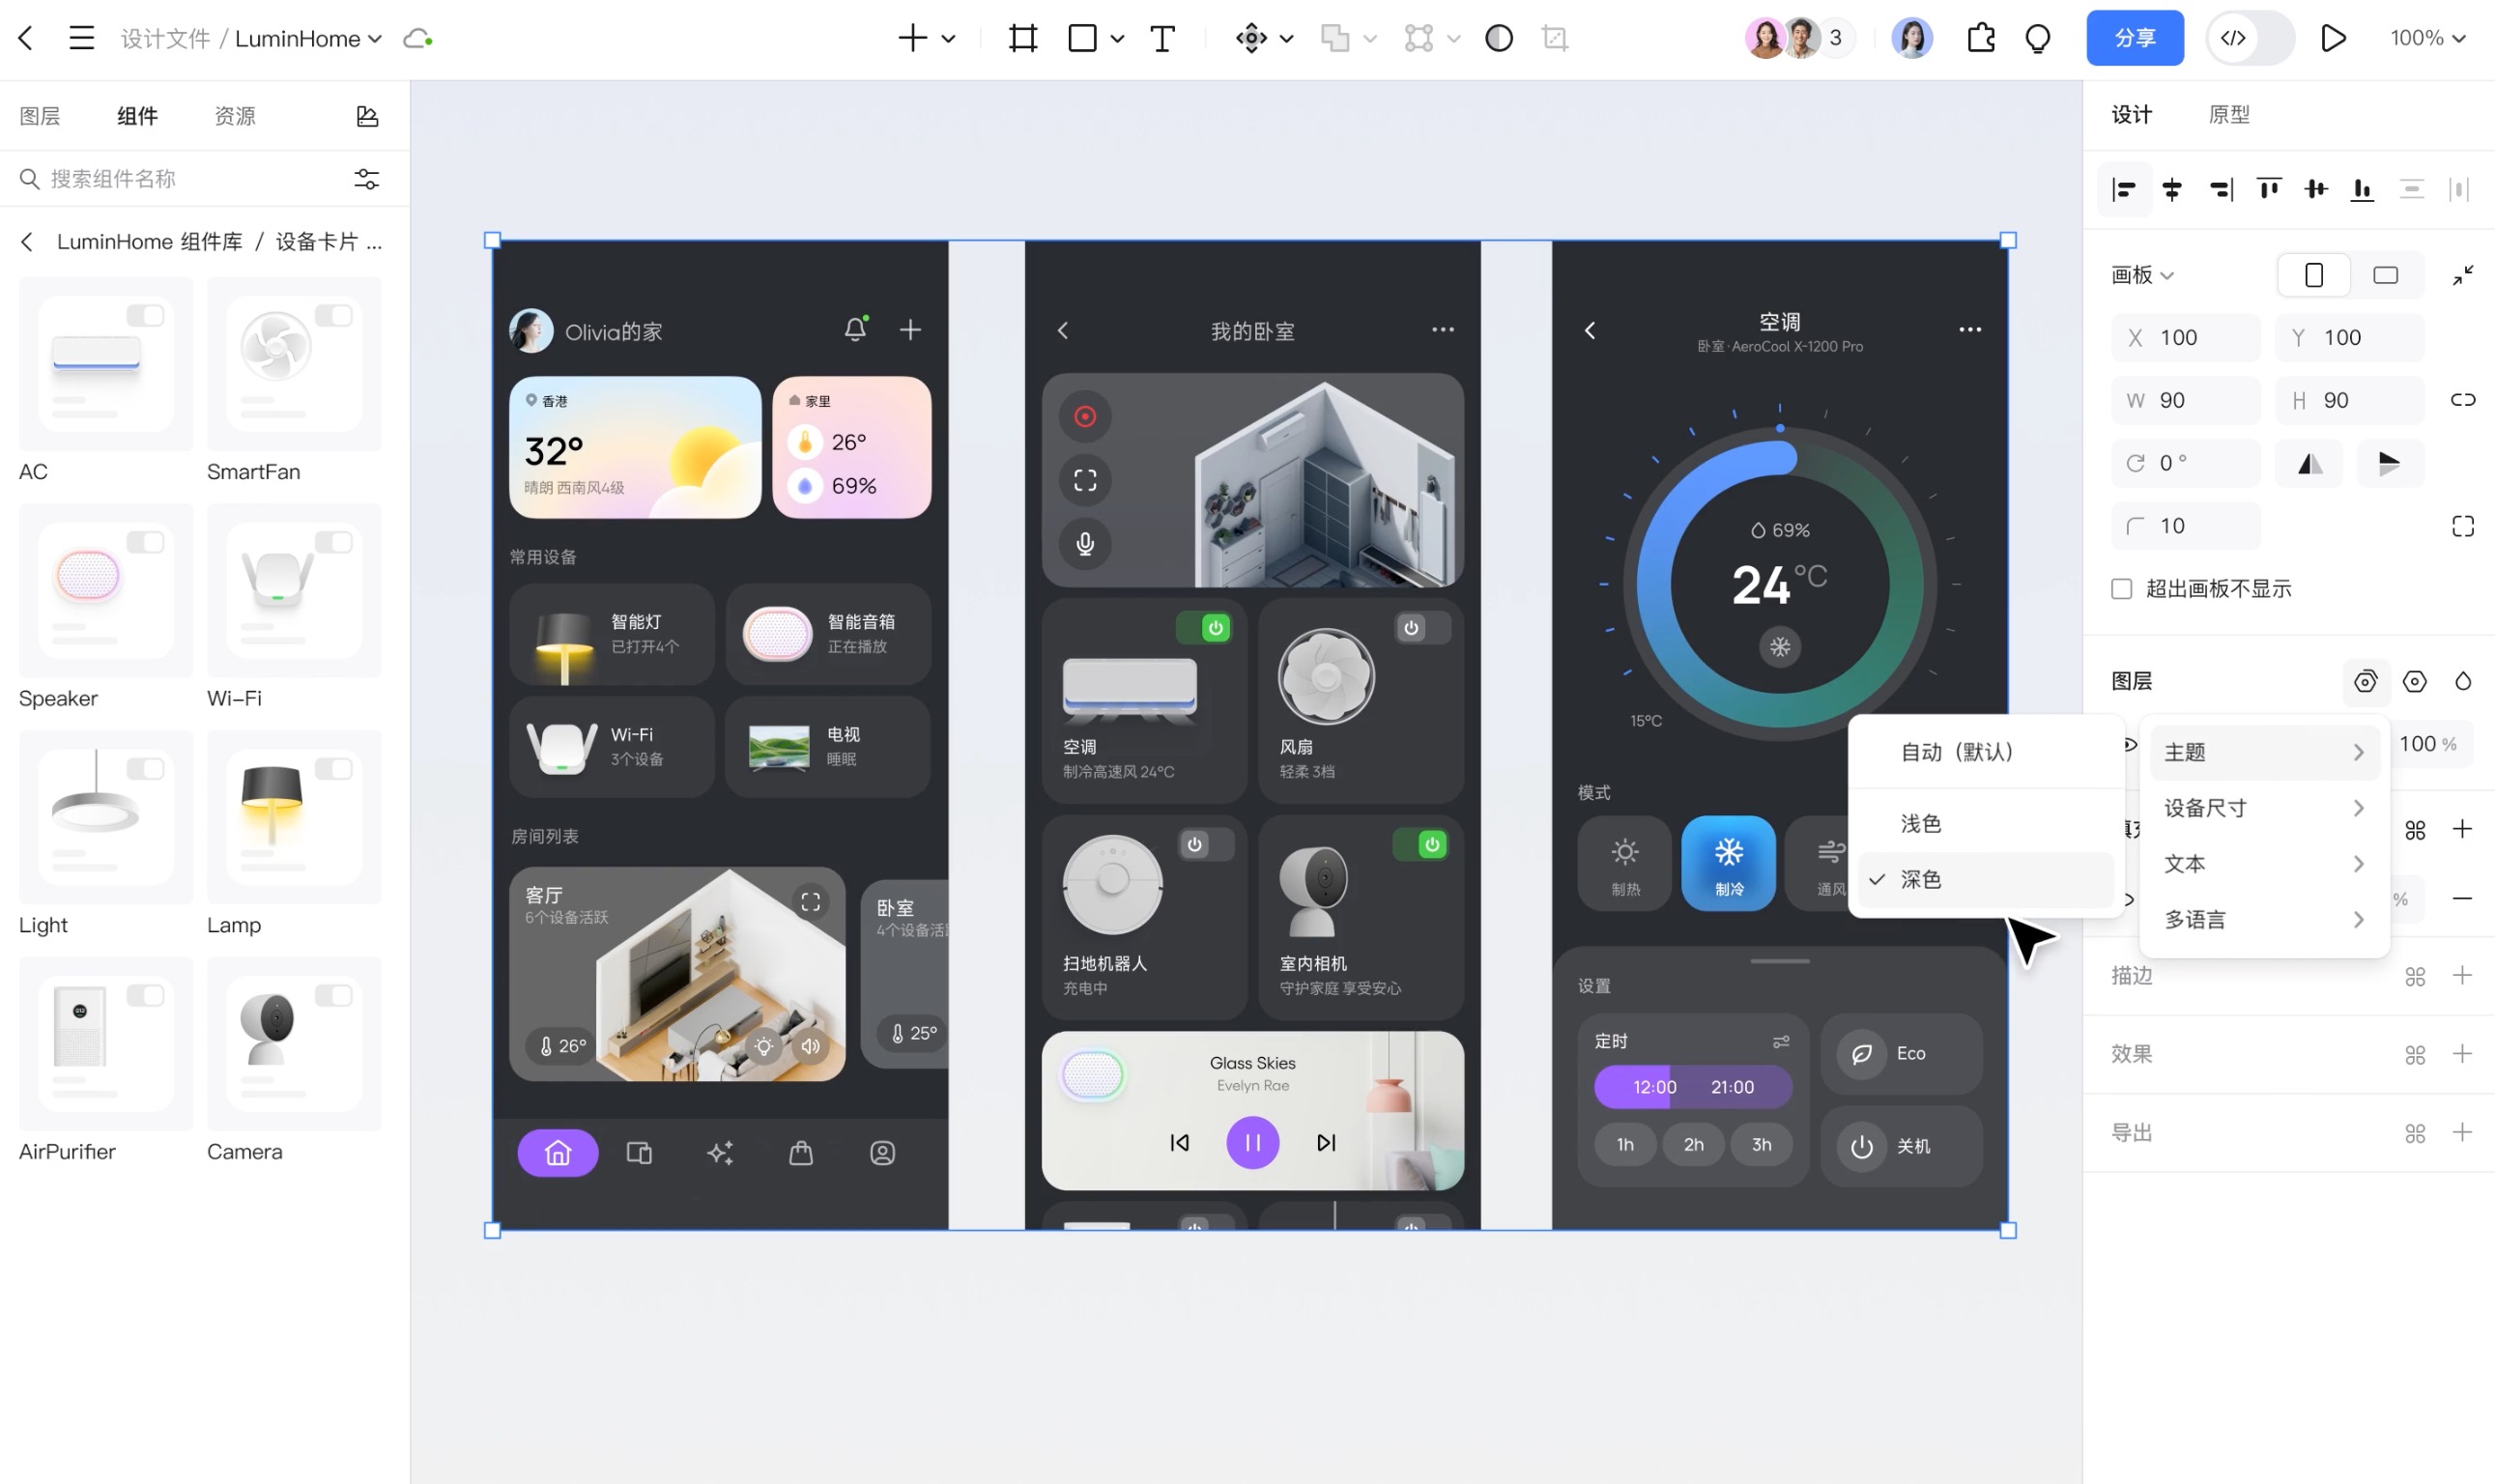Select the Frame tool
The image size is (2495, 1484).
coord(1022,38)
